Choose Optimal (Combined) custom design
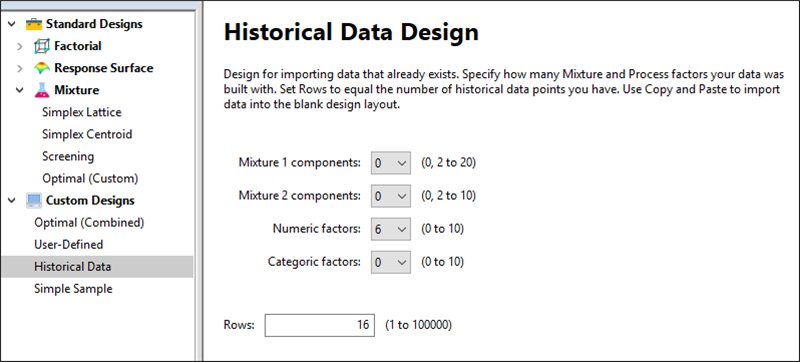 pyautogui.click(x=89, y=223)
